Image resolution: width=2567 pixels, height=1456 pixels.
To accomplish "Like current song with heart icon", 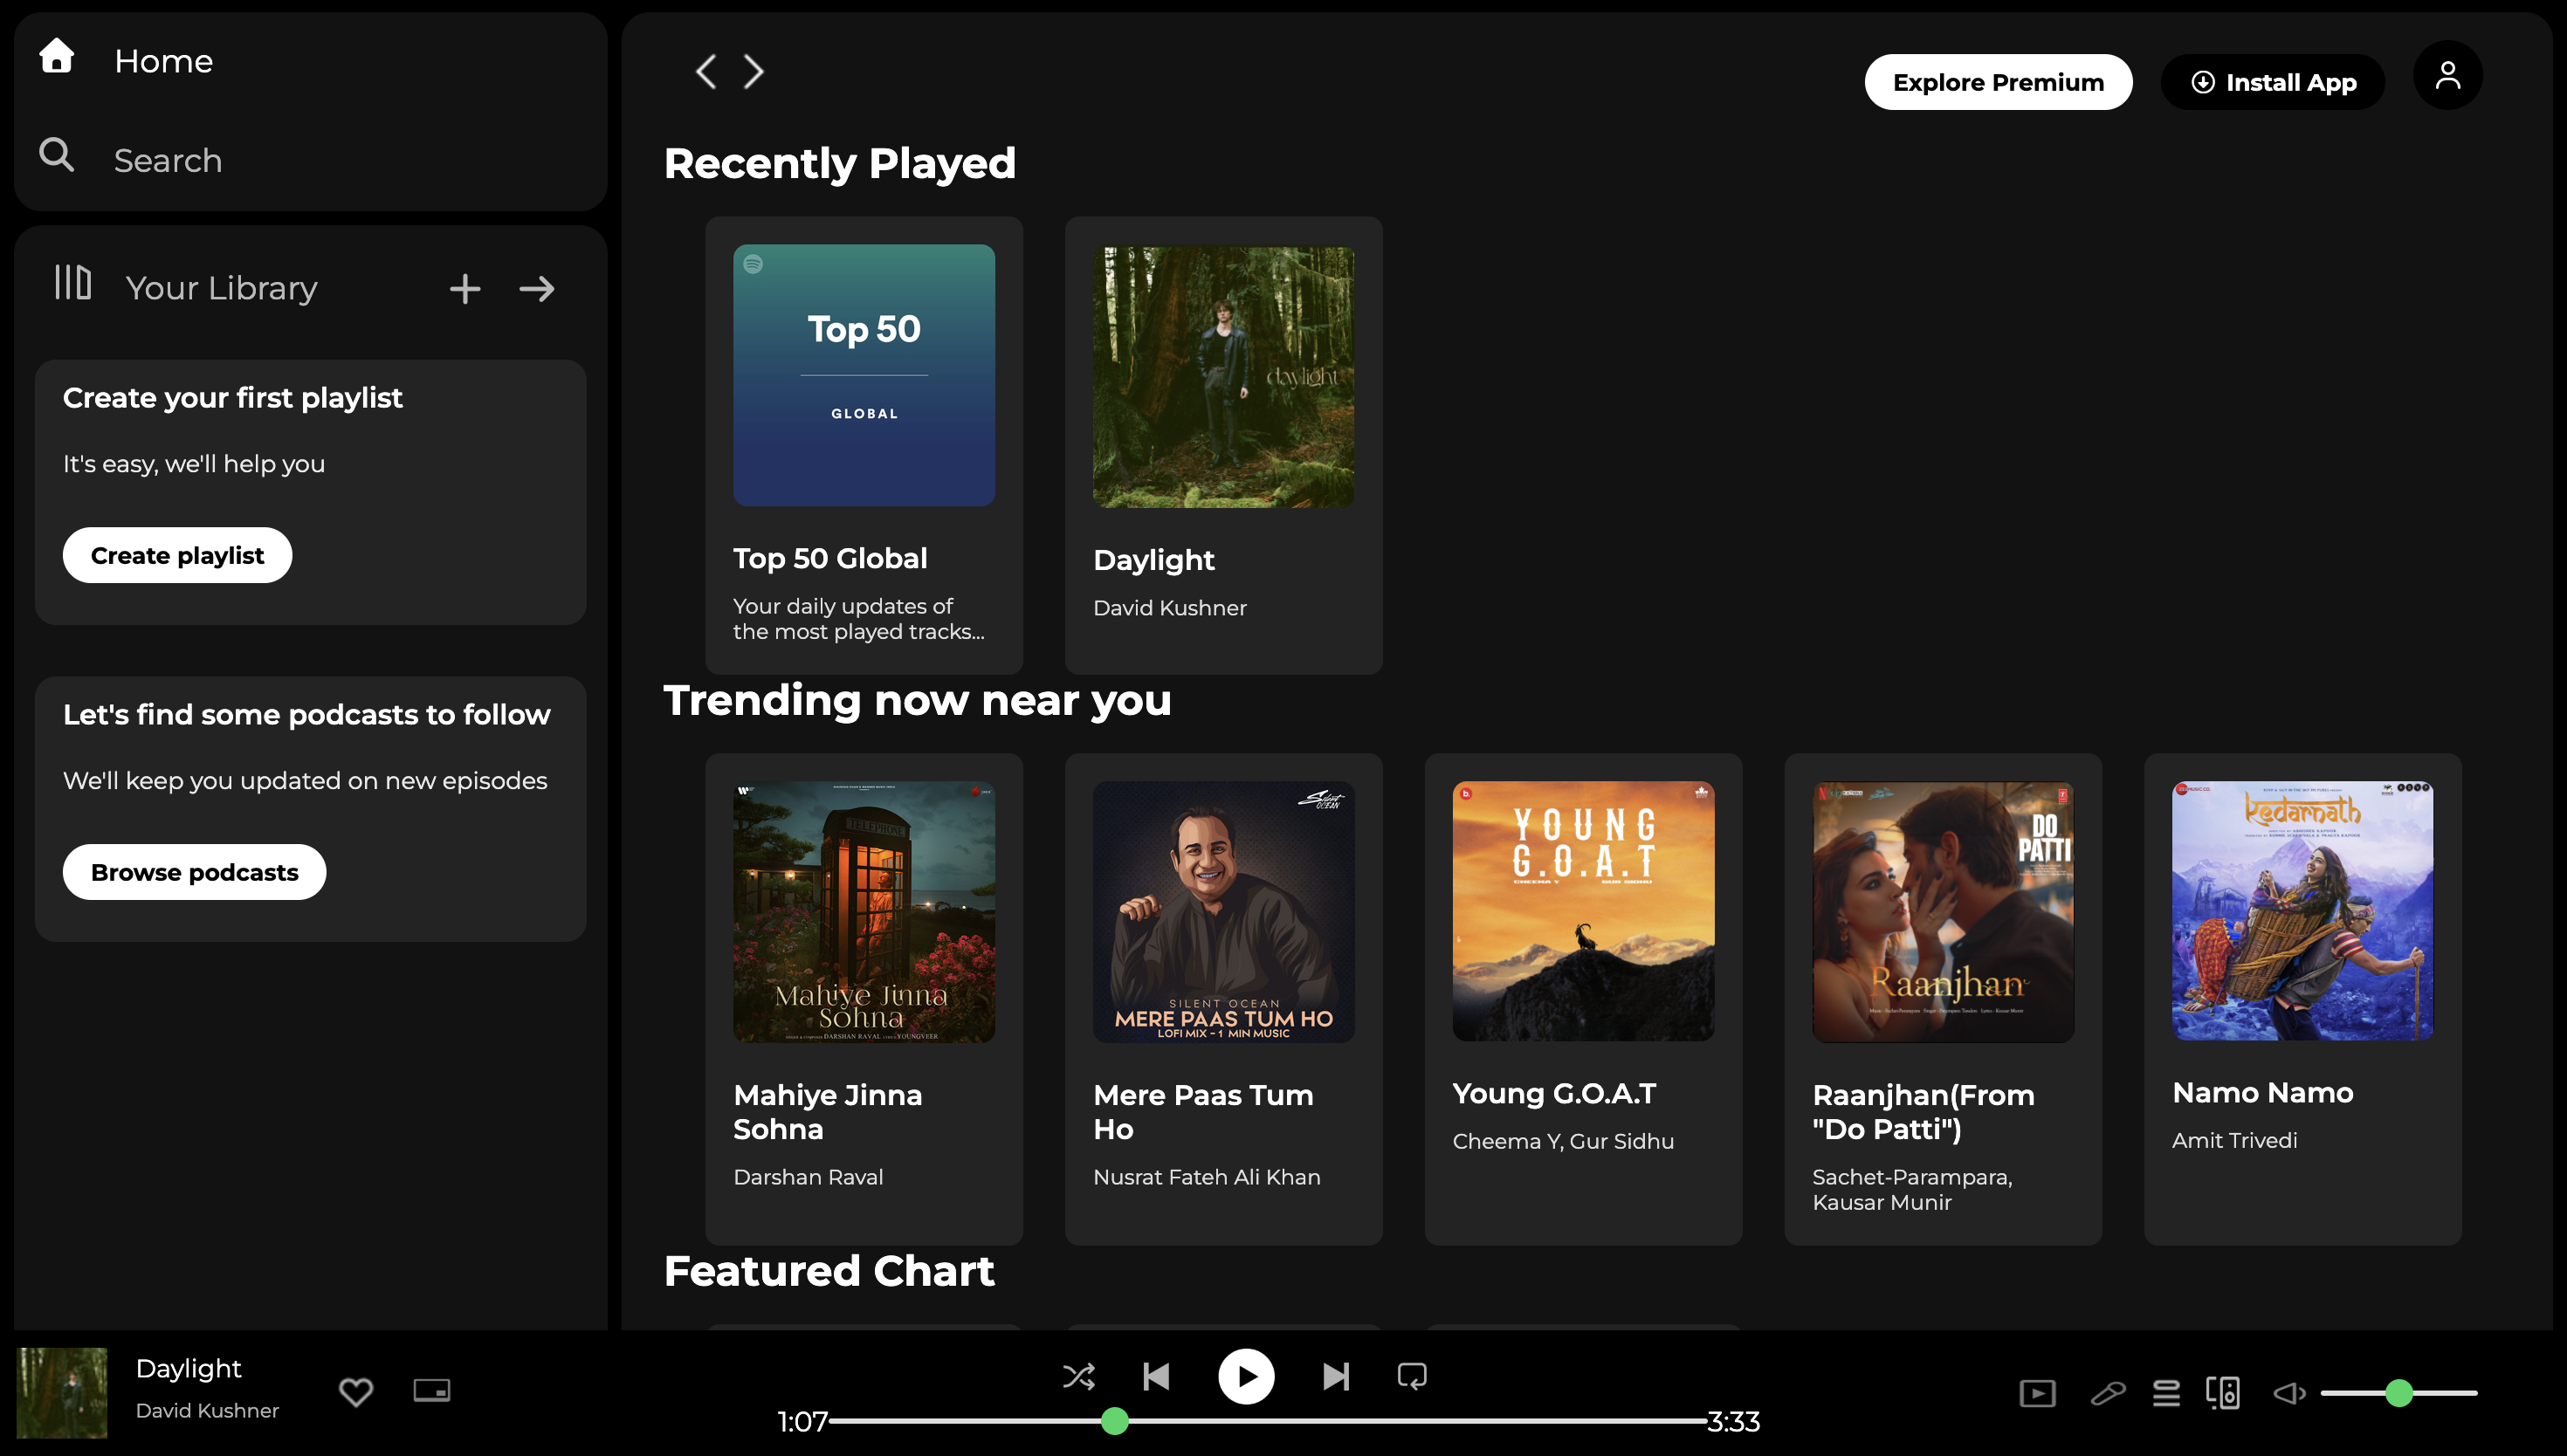I will (x=356, y=1392).
